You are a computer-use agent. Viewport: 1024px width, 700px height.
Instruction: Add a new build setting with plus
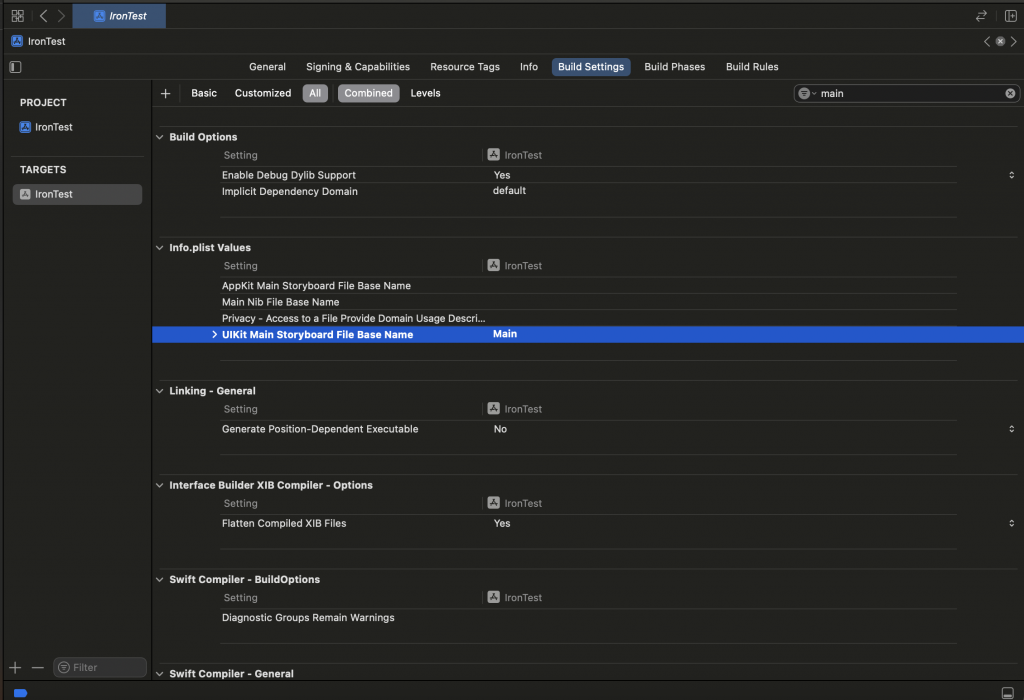point(165,93)
